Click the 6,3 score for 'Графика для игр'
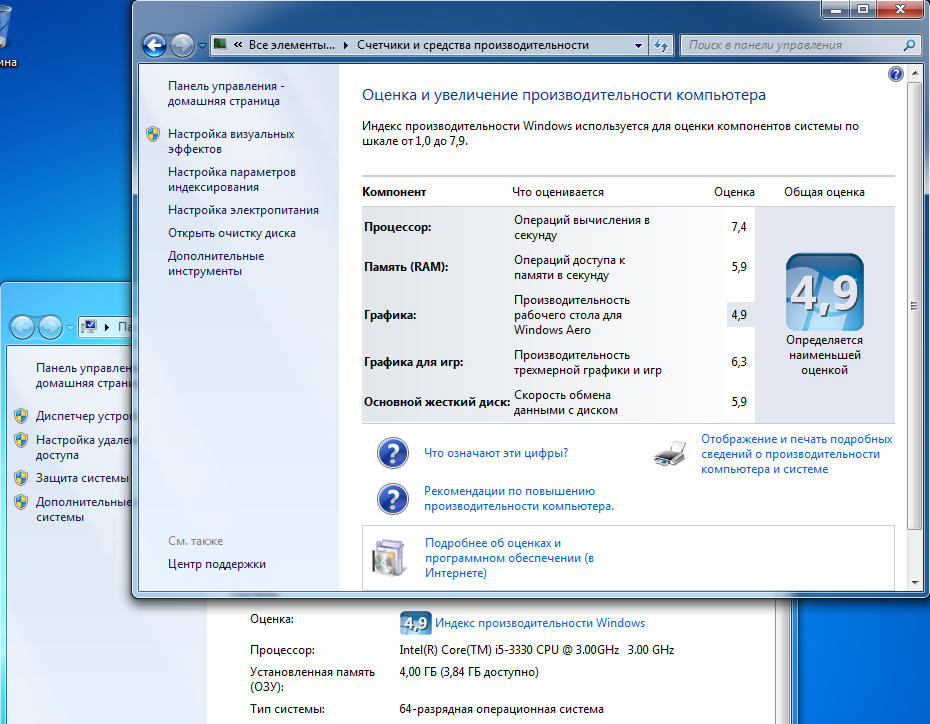Viewport: 930px width, 724px height. (739, 362)
